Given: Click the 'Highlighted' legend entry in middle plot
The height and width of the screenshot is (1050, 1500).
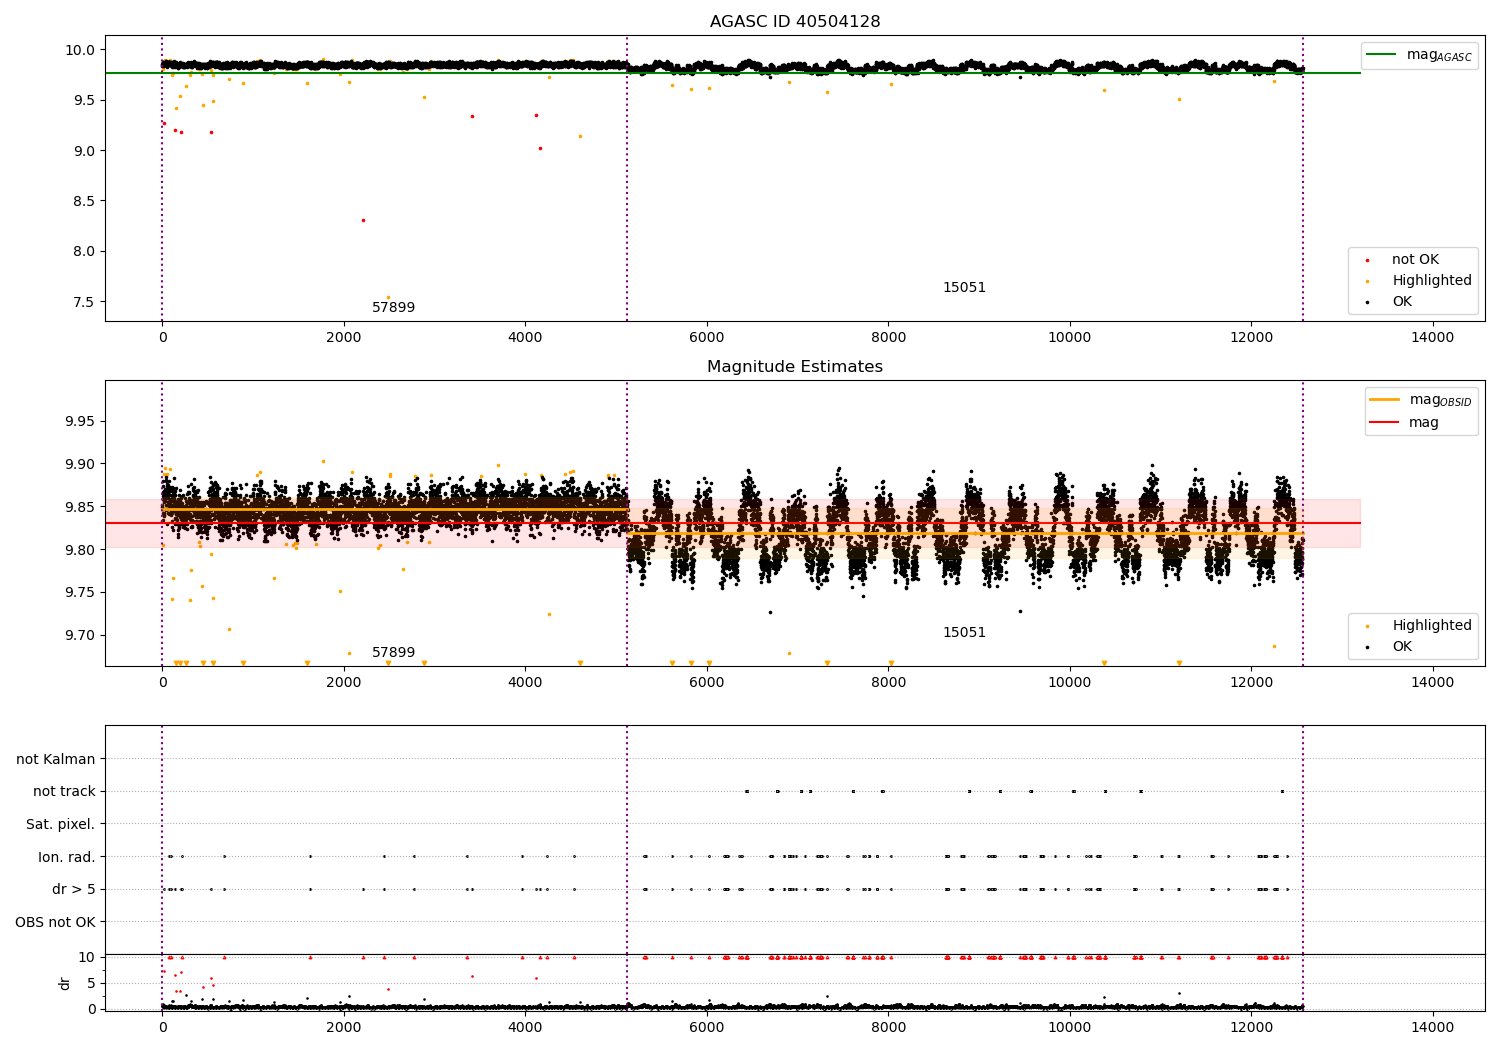Looking at the screenshot, I should (x=1420, y=626).
